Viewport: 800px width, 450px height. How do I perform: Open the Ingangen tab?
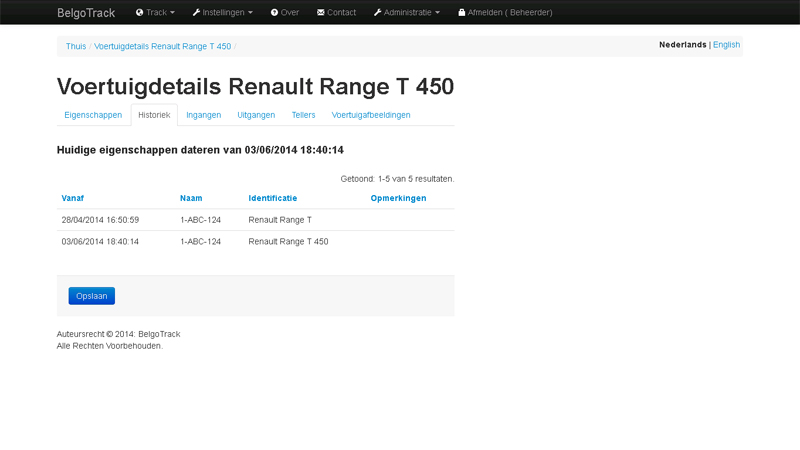click(x=204, y=115)
